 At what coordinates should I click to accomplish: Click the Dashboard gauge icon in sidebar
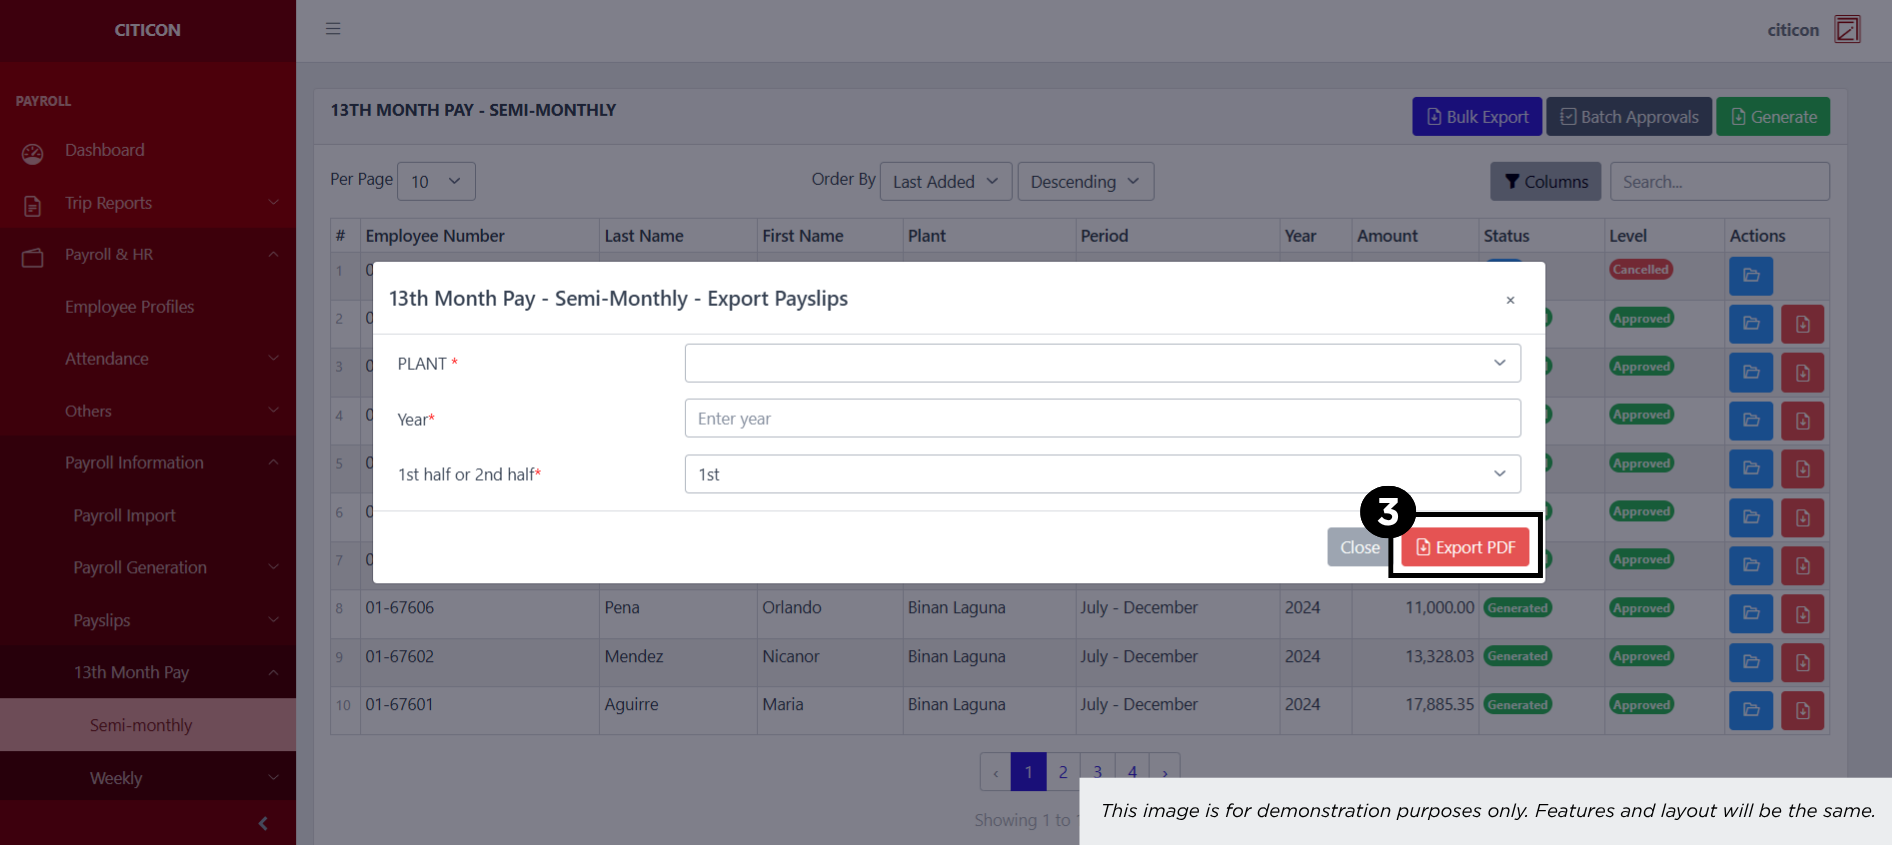[x=33, y=152]
